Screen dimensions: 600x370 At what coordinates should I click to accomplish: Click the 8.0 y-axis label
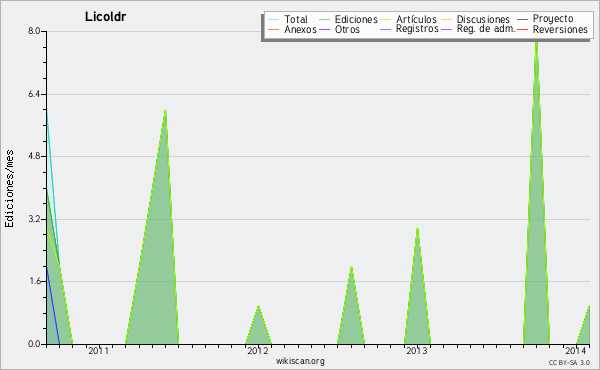coord(34,31)
